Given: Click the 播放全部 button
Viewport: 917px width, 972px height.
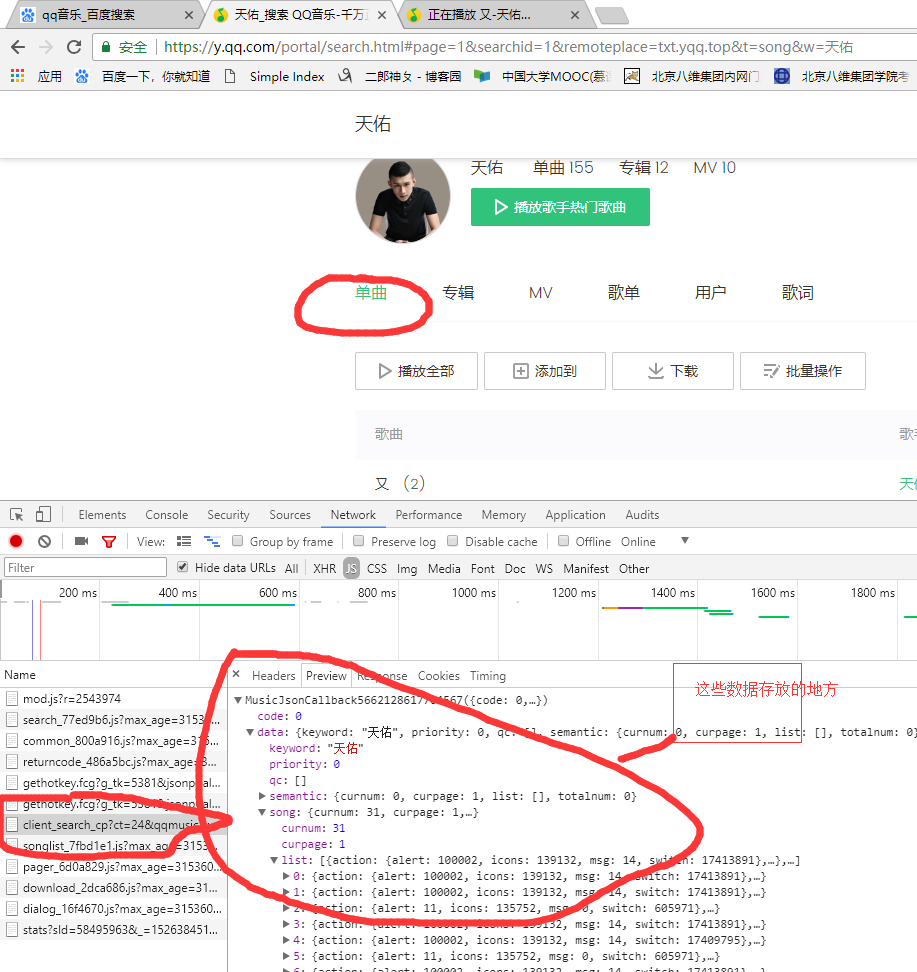Looking at the screenshot, I should pyautogui.click(x=416, y=371).
